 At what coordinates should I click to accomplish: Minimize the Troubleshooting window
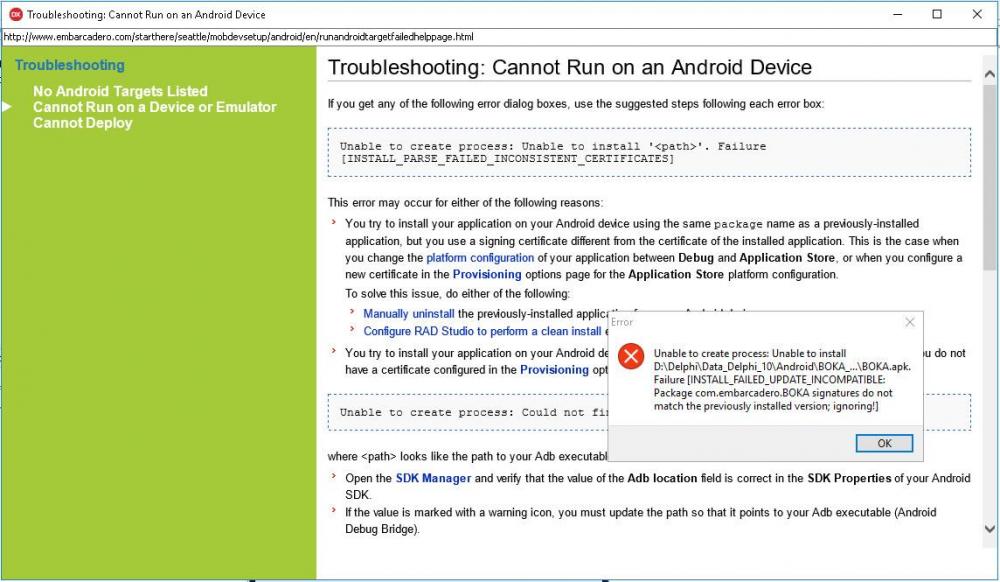point(898,14)
